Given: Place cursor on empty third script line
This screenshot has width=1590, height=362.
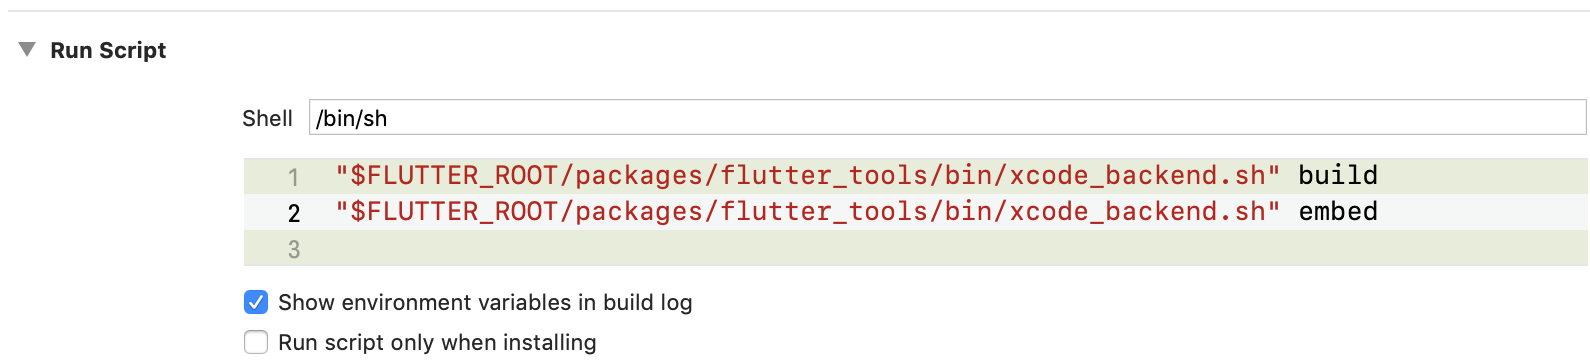Looking at the screenshot, I should pos(915,248).
